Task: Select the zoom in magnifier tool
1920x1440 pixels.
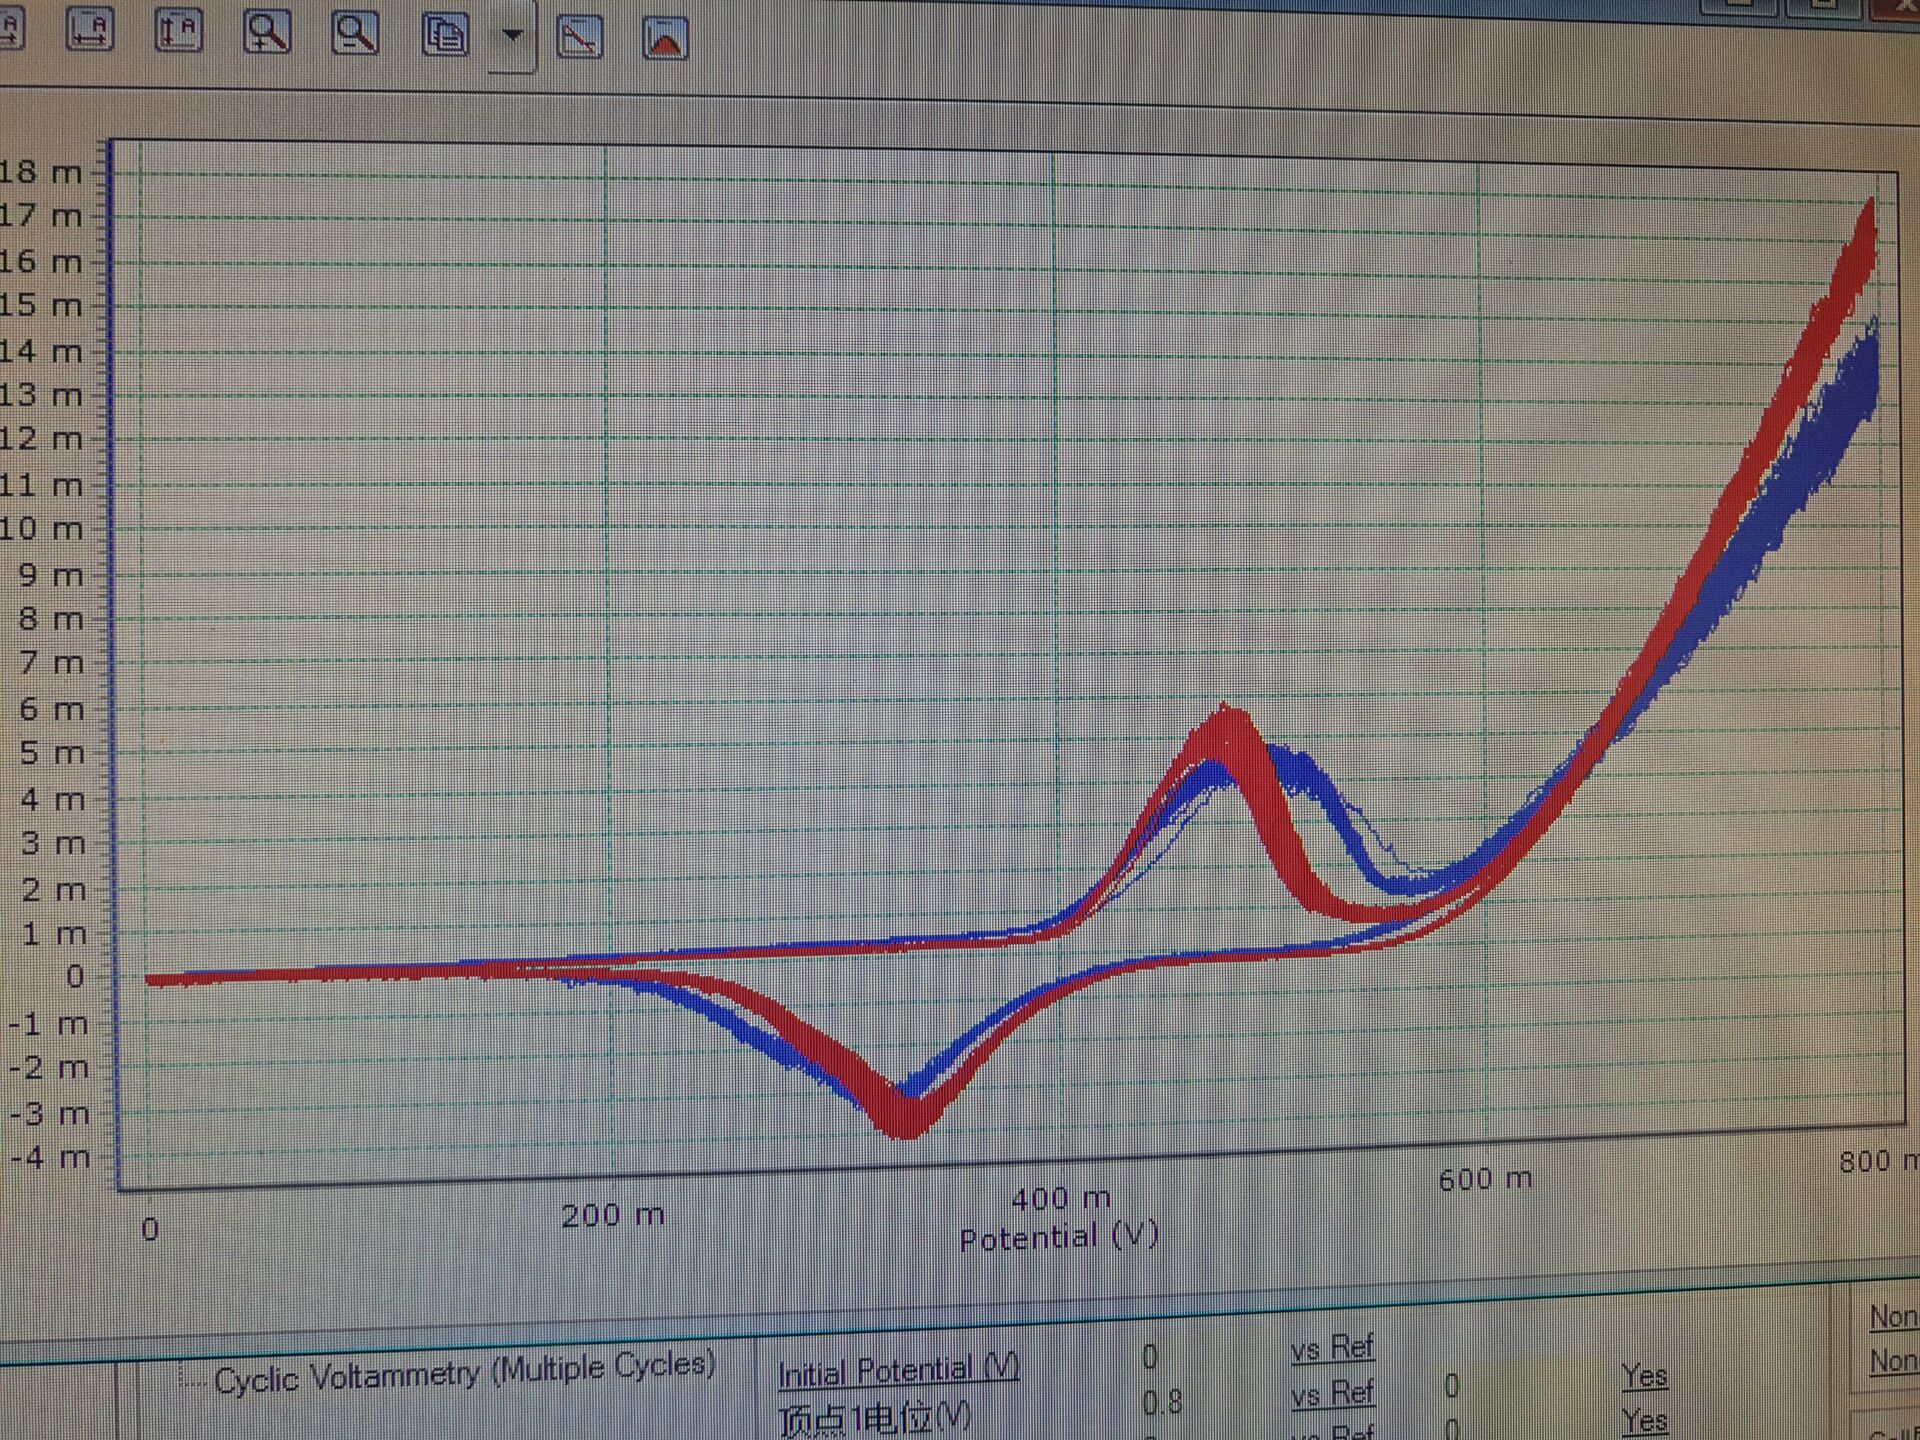Action: [267, 32]
